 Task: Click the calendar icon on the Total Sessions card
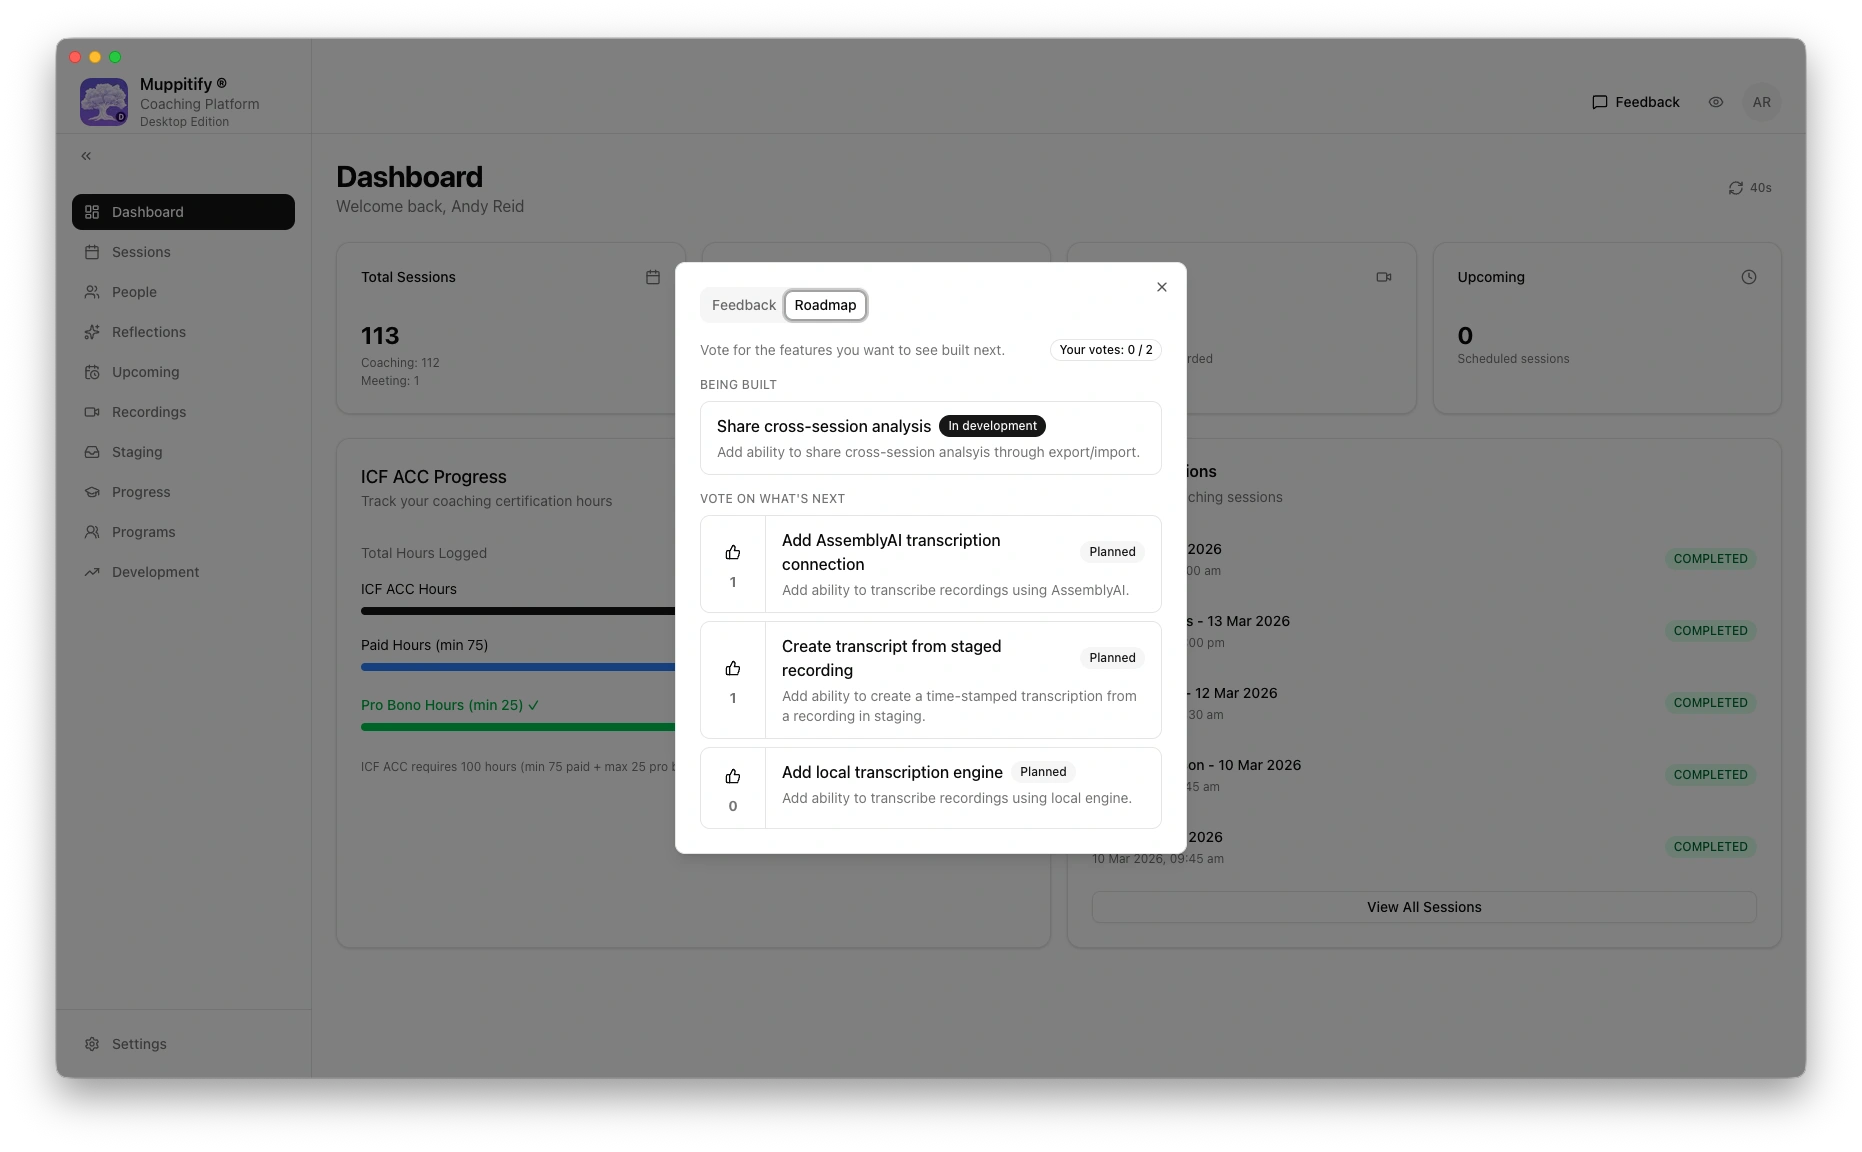click(652, 277)
